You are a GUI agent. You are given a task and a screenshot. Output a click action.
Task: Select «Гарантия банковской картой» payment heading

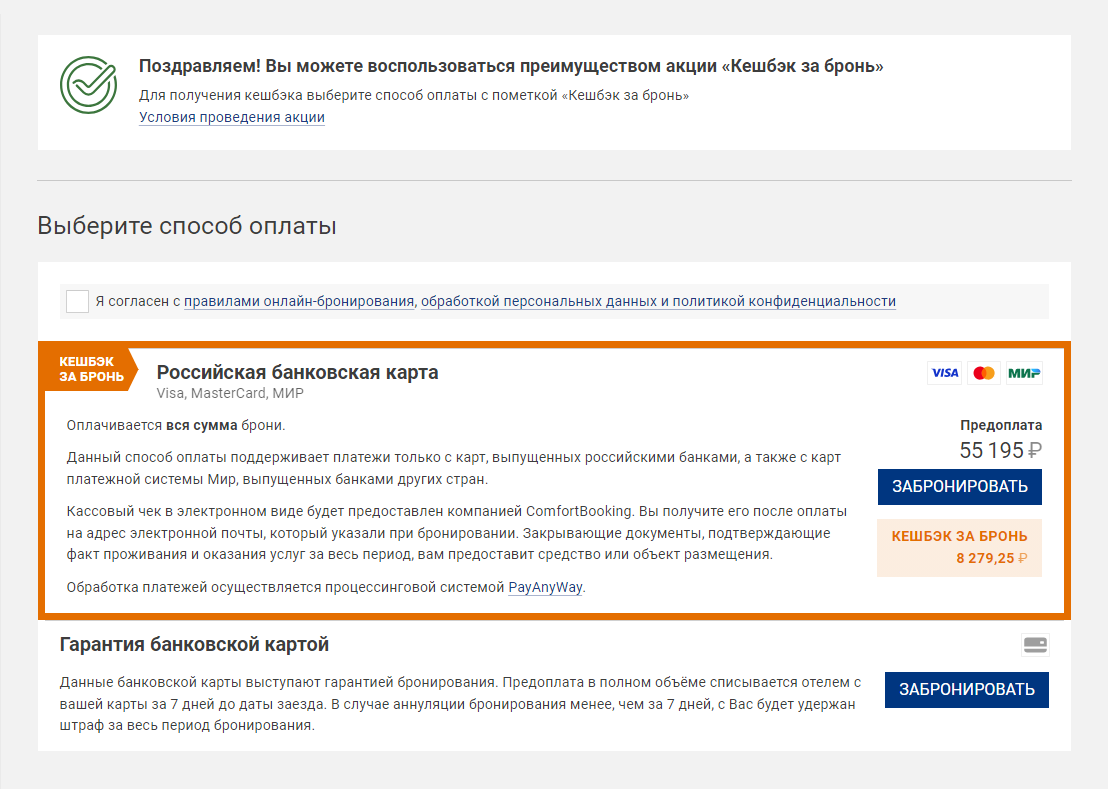194,644
